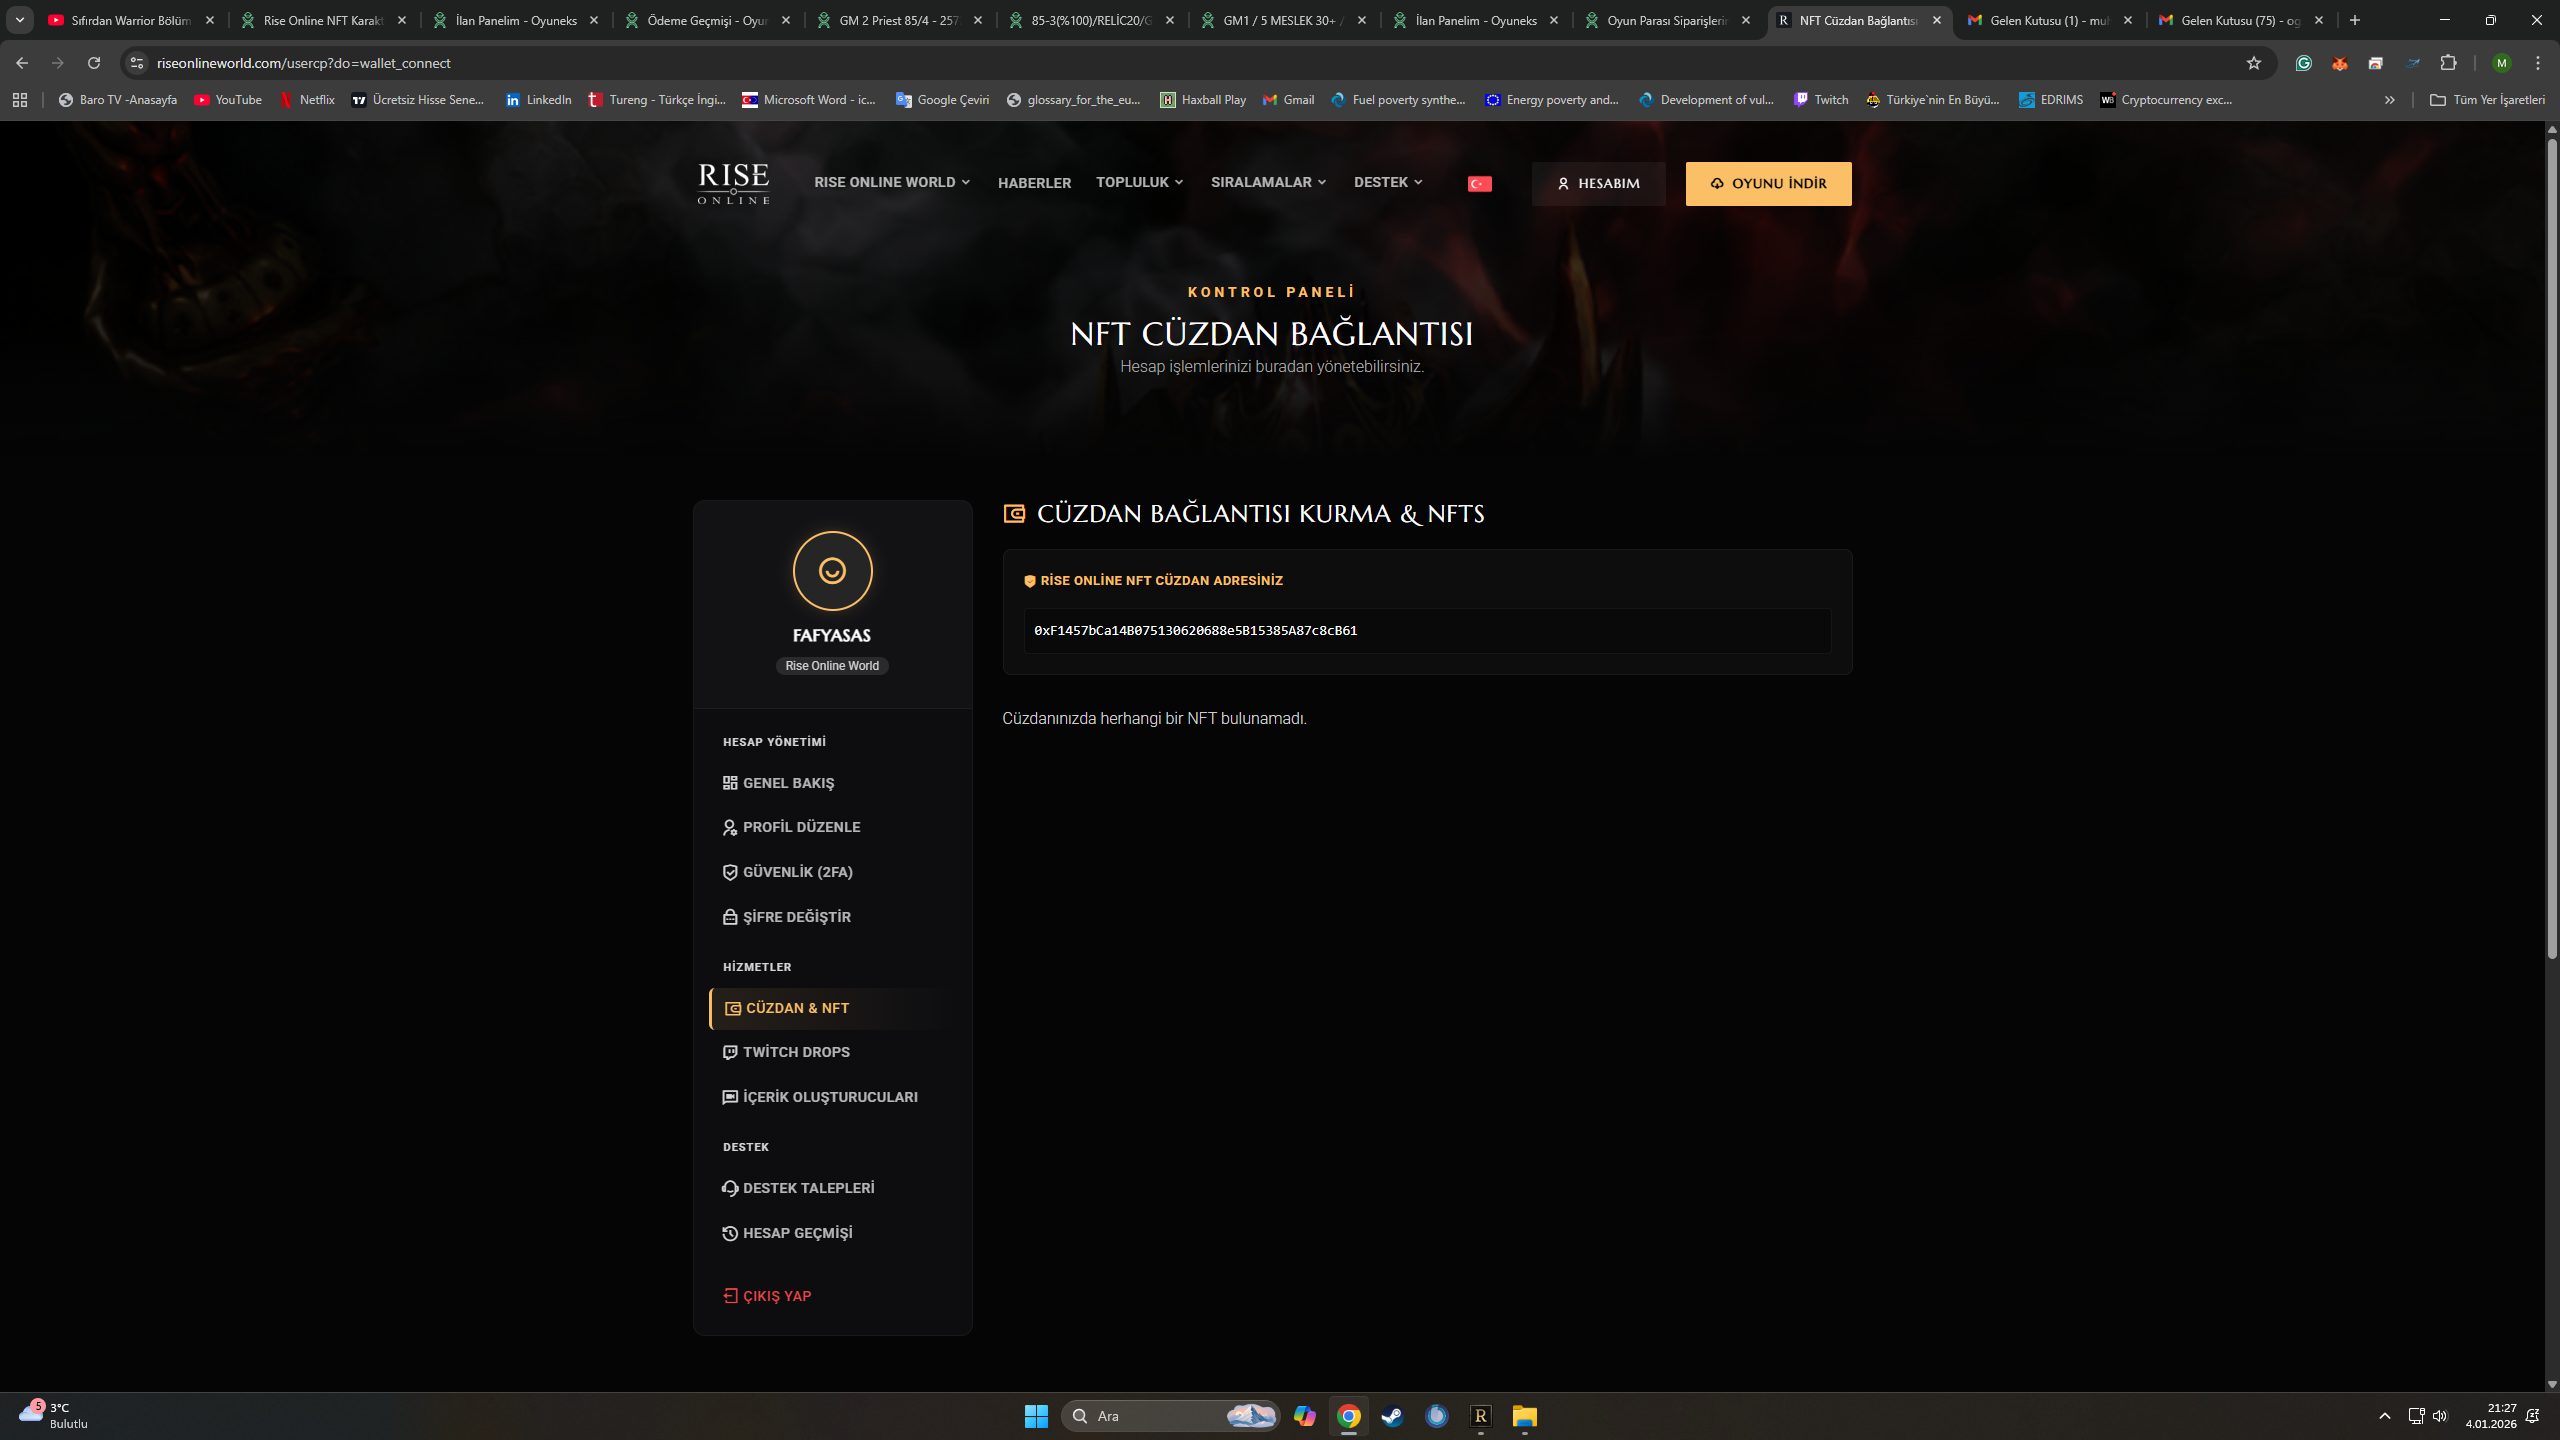Open the Cryptocurrency exc... bookmark
Viewport: 2560px width, 1440px height.
[x=2166, y=100]
